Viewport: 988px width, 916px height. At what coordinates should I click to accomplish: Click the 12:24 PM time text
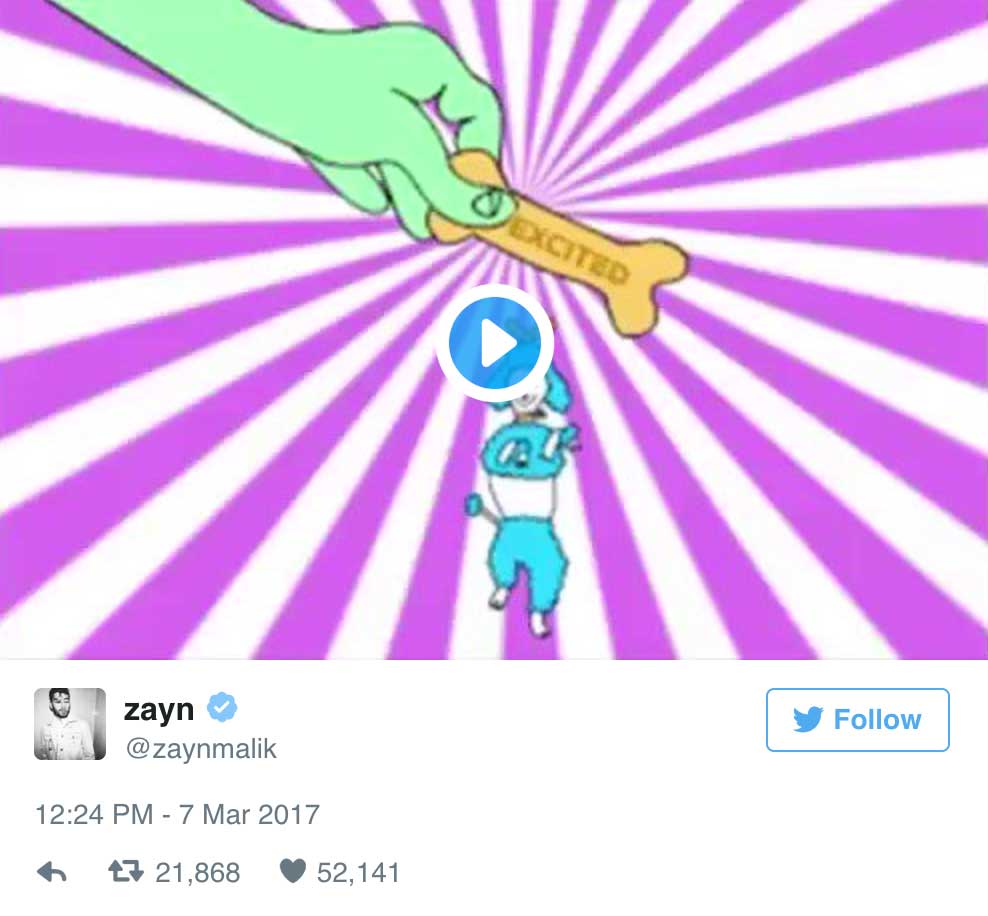[94, 814]
